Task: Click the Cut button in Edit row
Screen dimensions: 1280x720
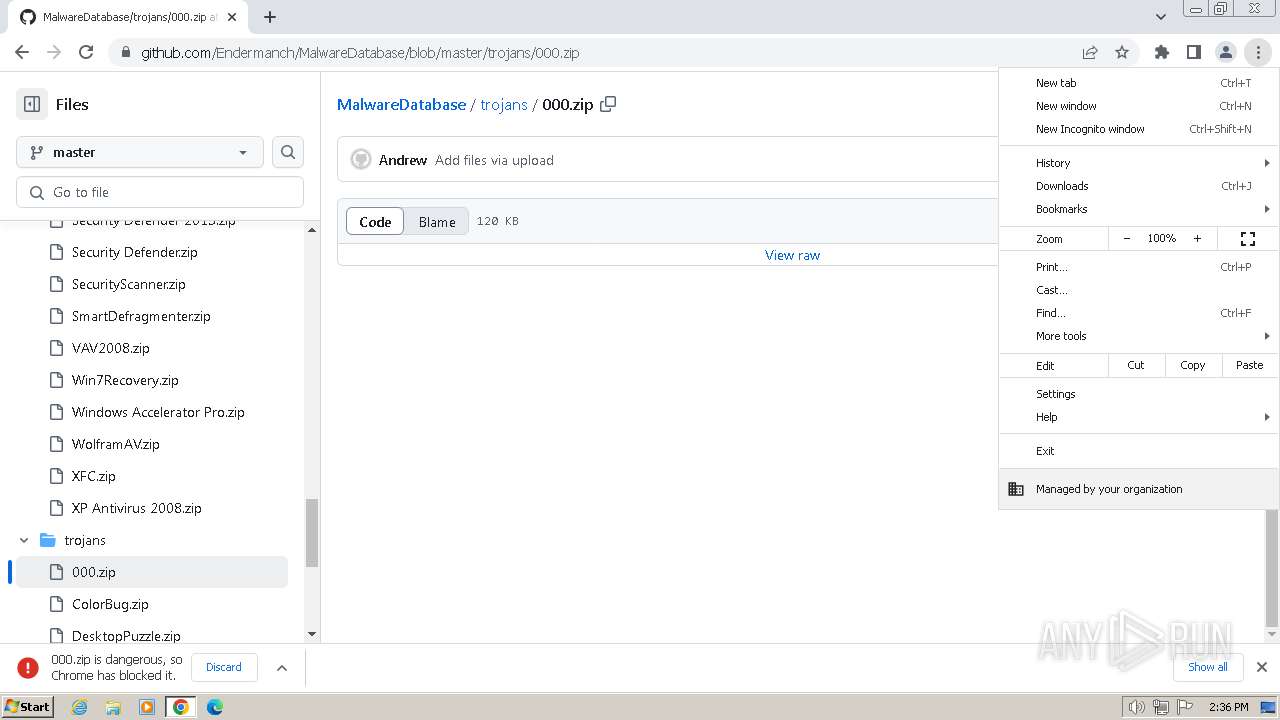Action: [x=1136, y=365]
